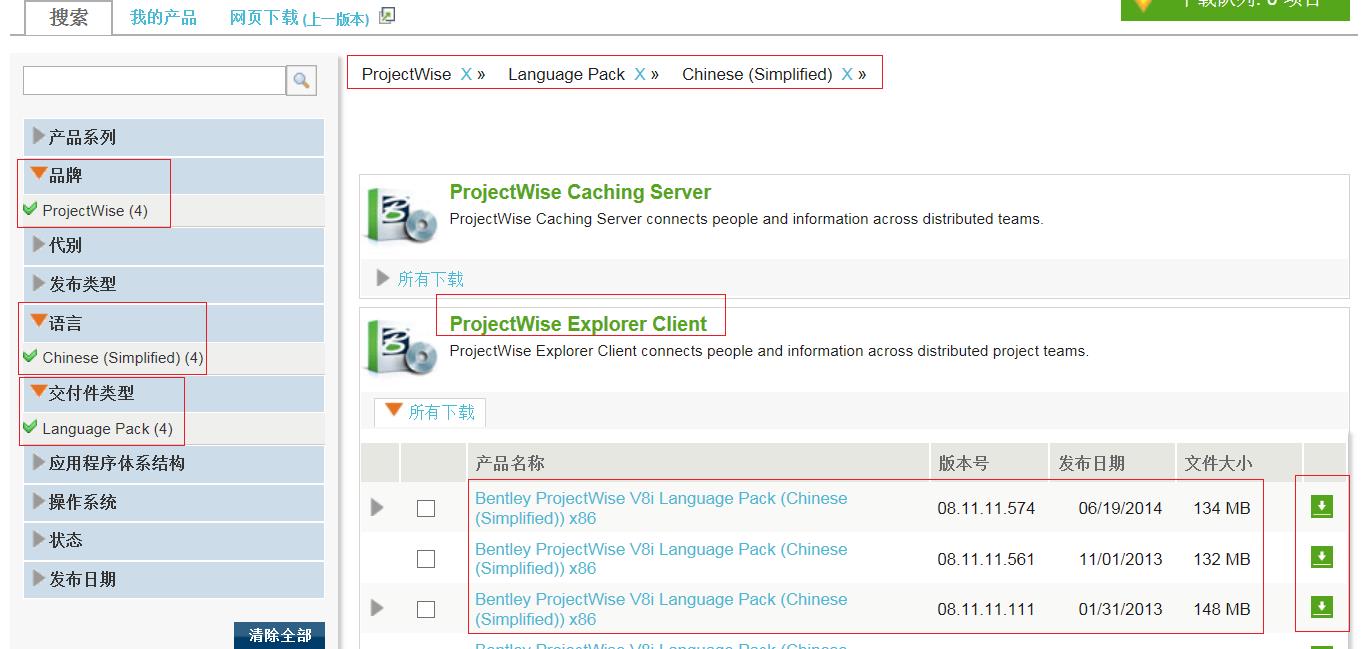Open the ProjectWise Explorer Client title link

(x=578, y=324)
